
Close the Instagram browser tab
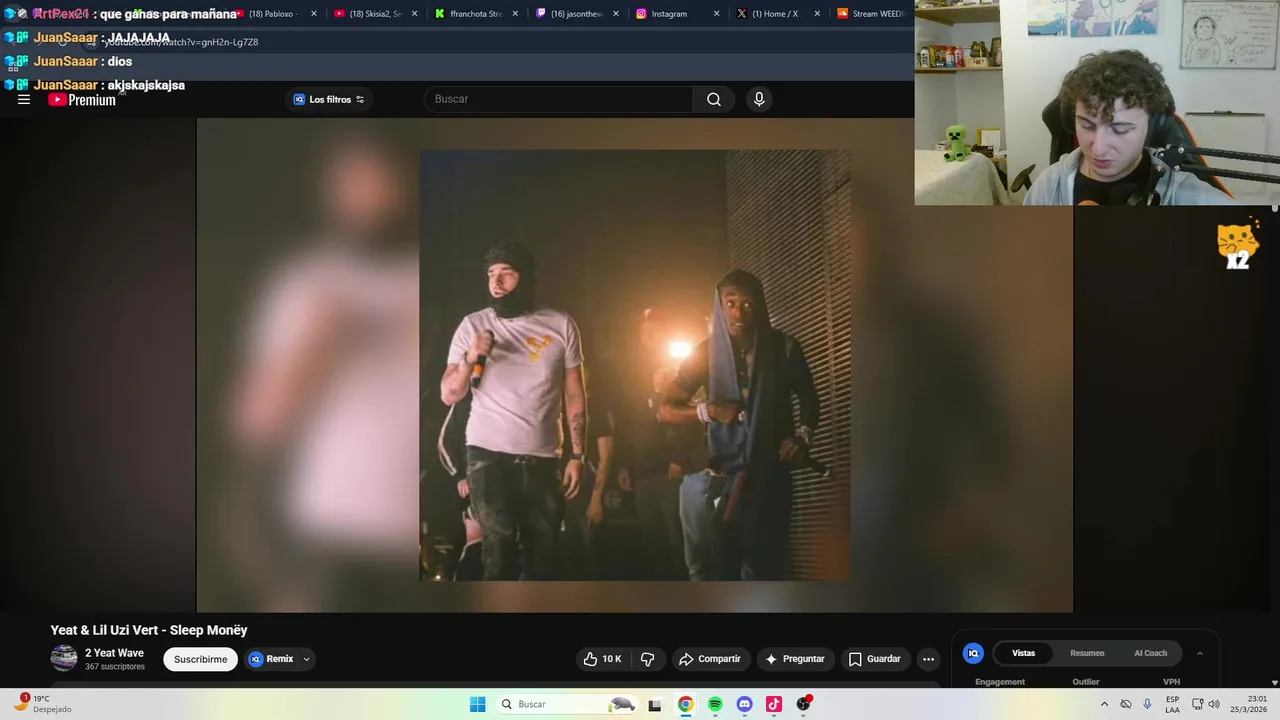(716, 14)
